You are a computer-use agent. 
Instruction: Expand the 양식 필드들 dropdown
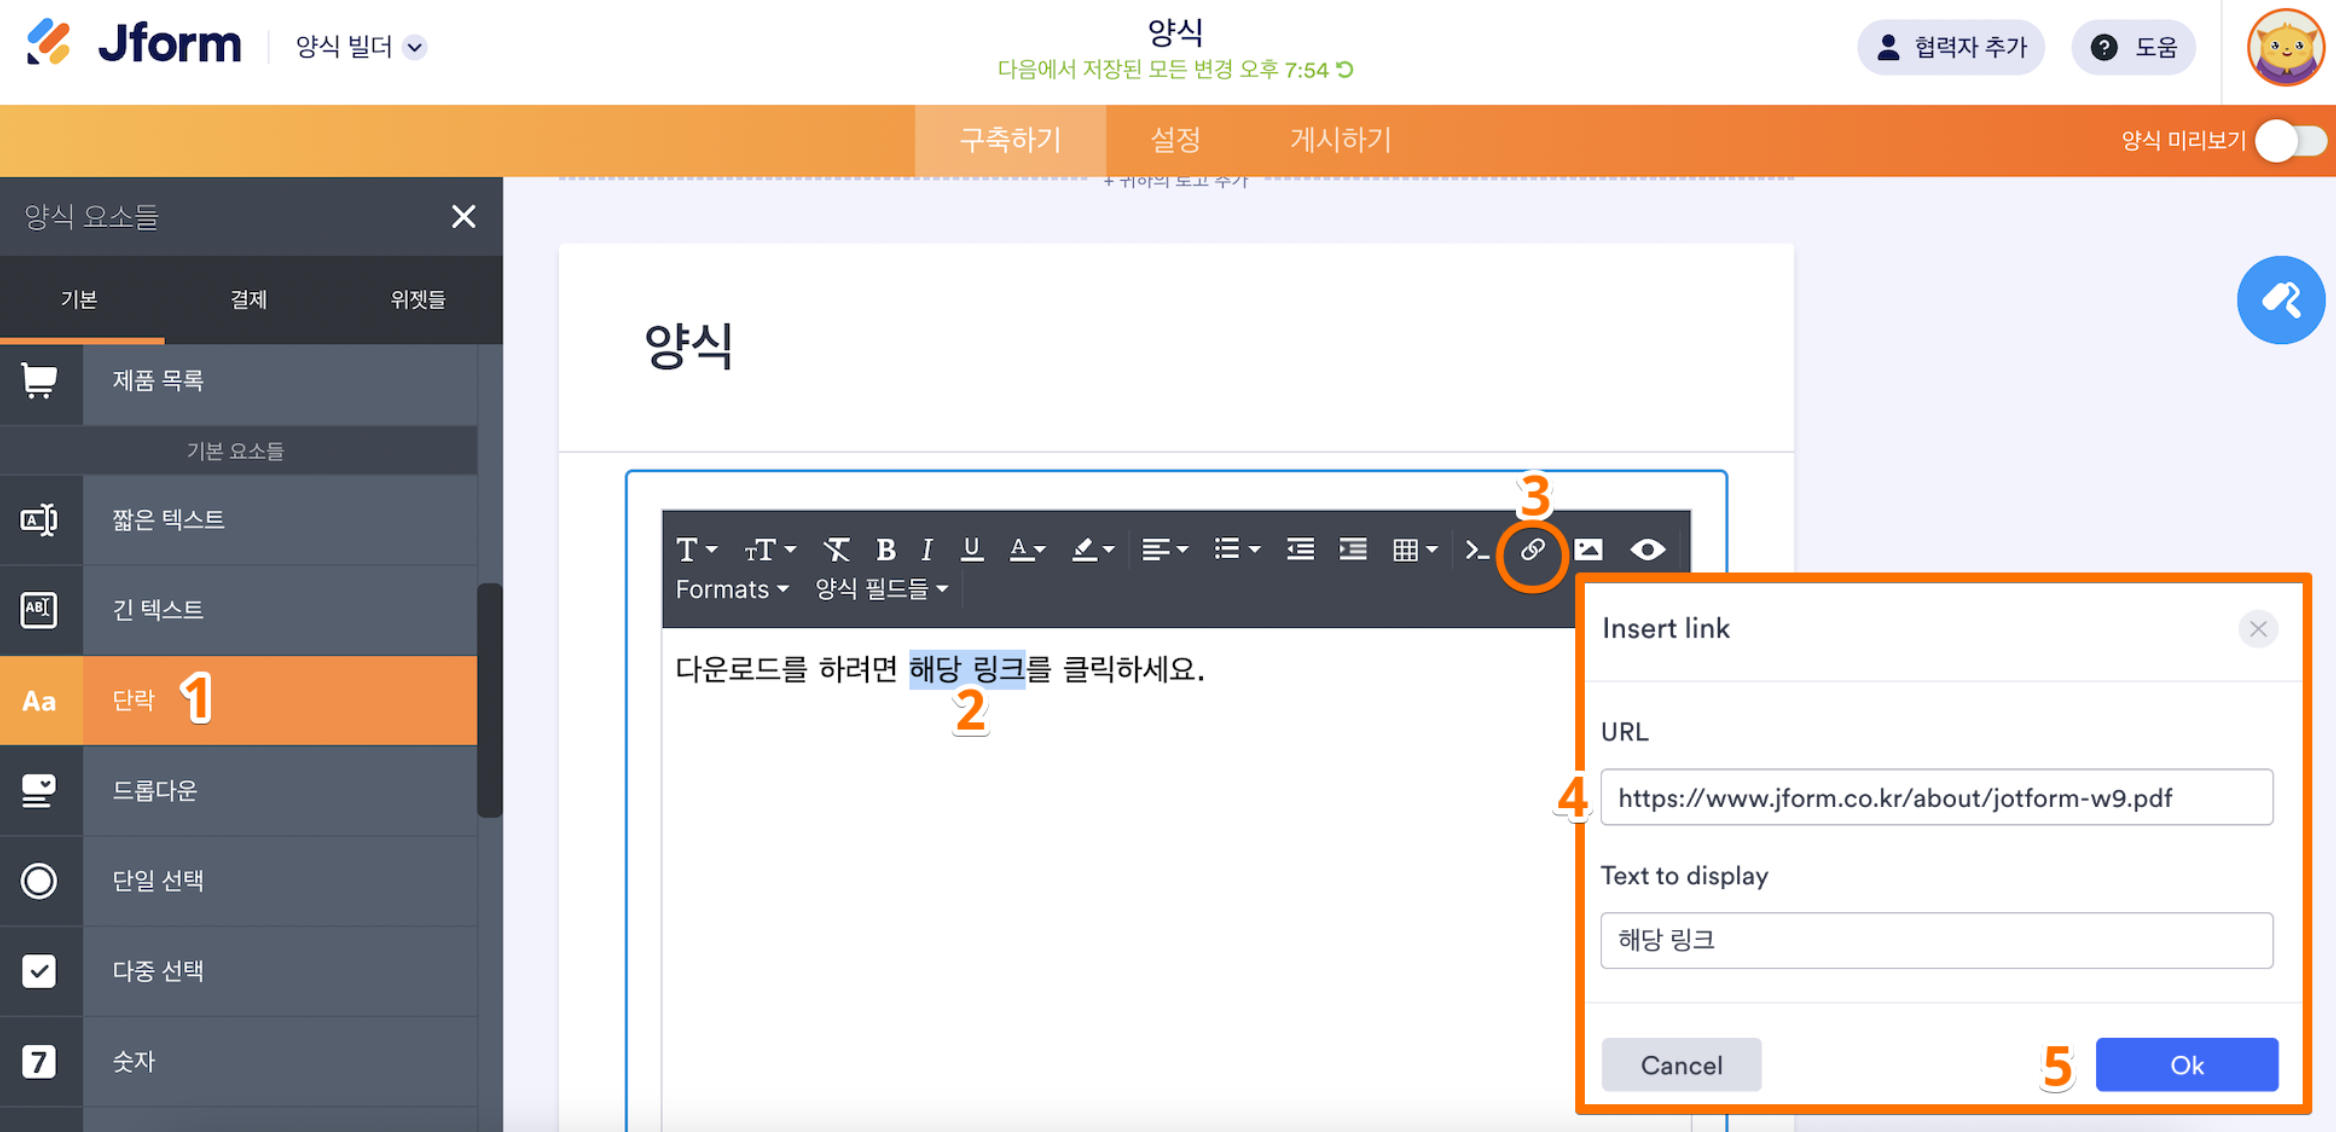point(881,590)
